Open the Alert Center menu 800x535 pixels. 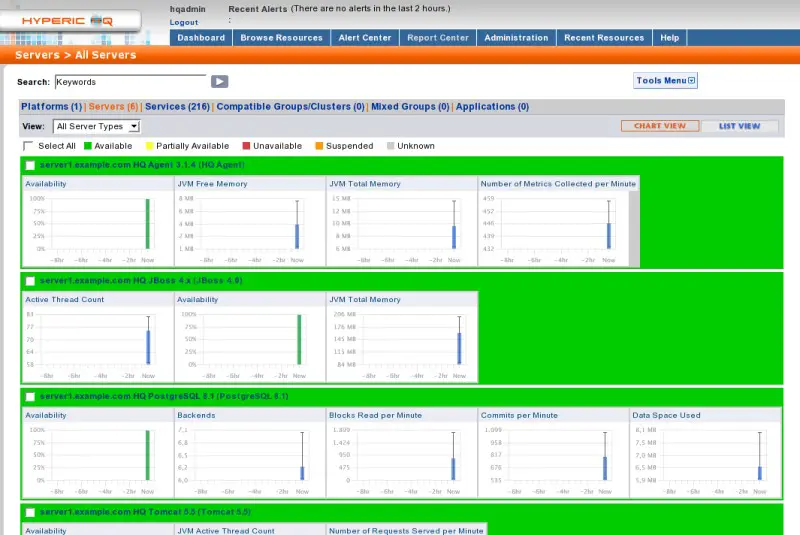coord(365,38)
